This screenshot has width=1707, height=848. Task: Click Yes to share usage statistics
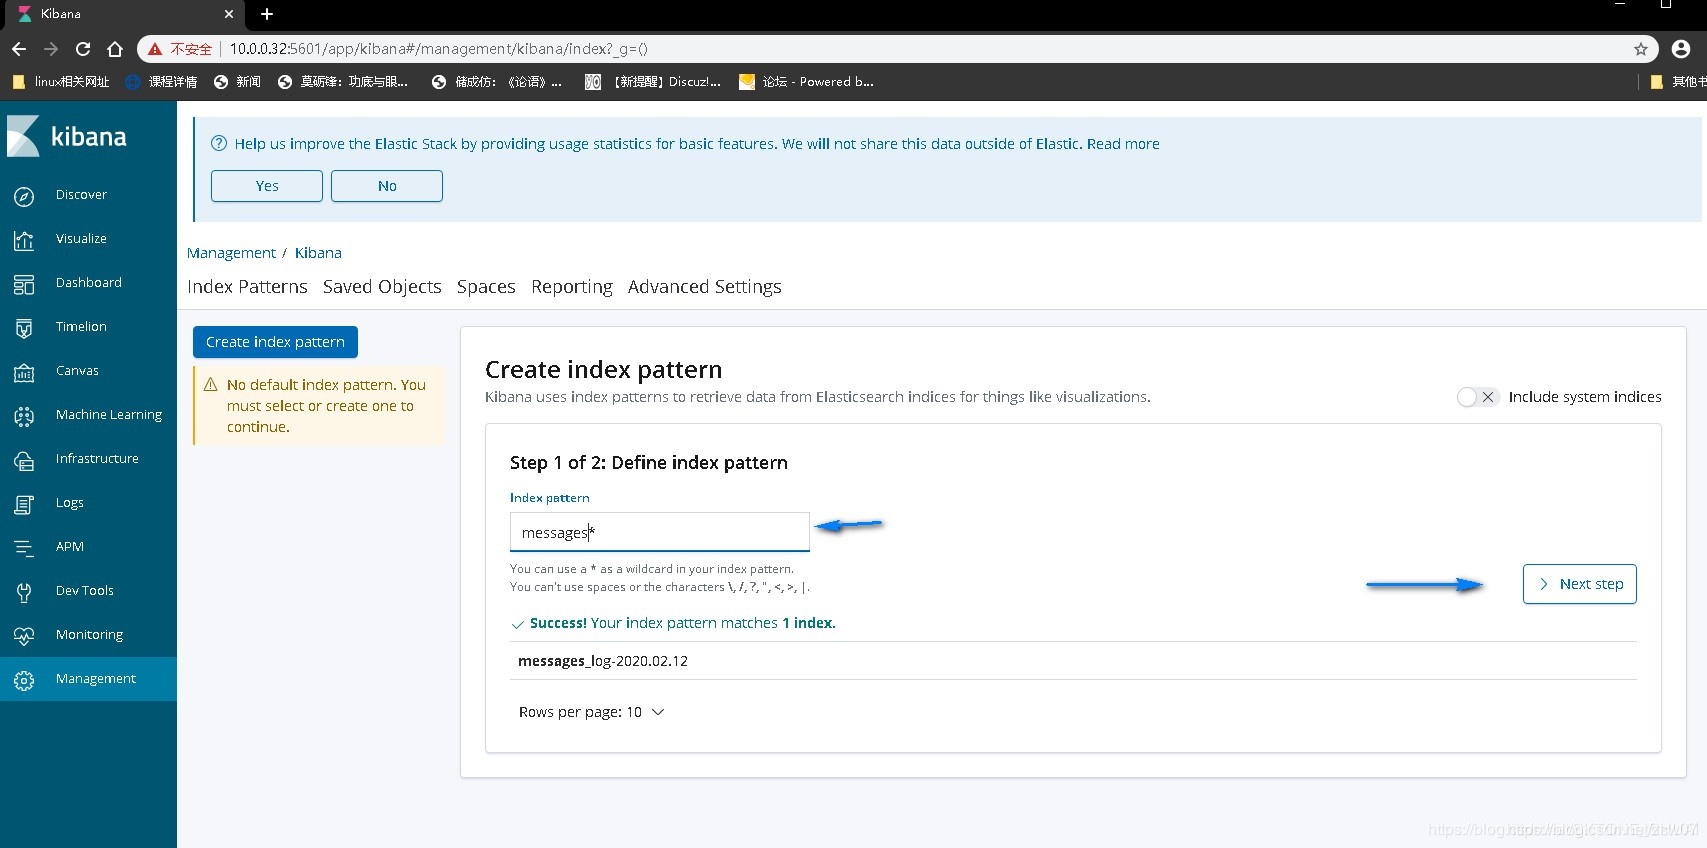pos(267,186)
